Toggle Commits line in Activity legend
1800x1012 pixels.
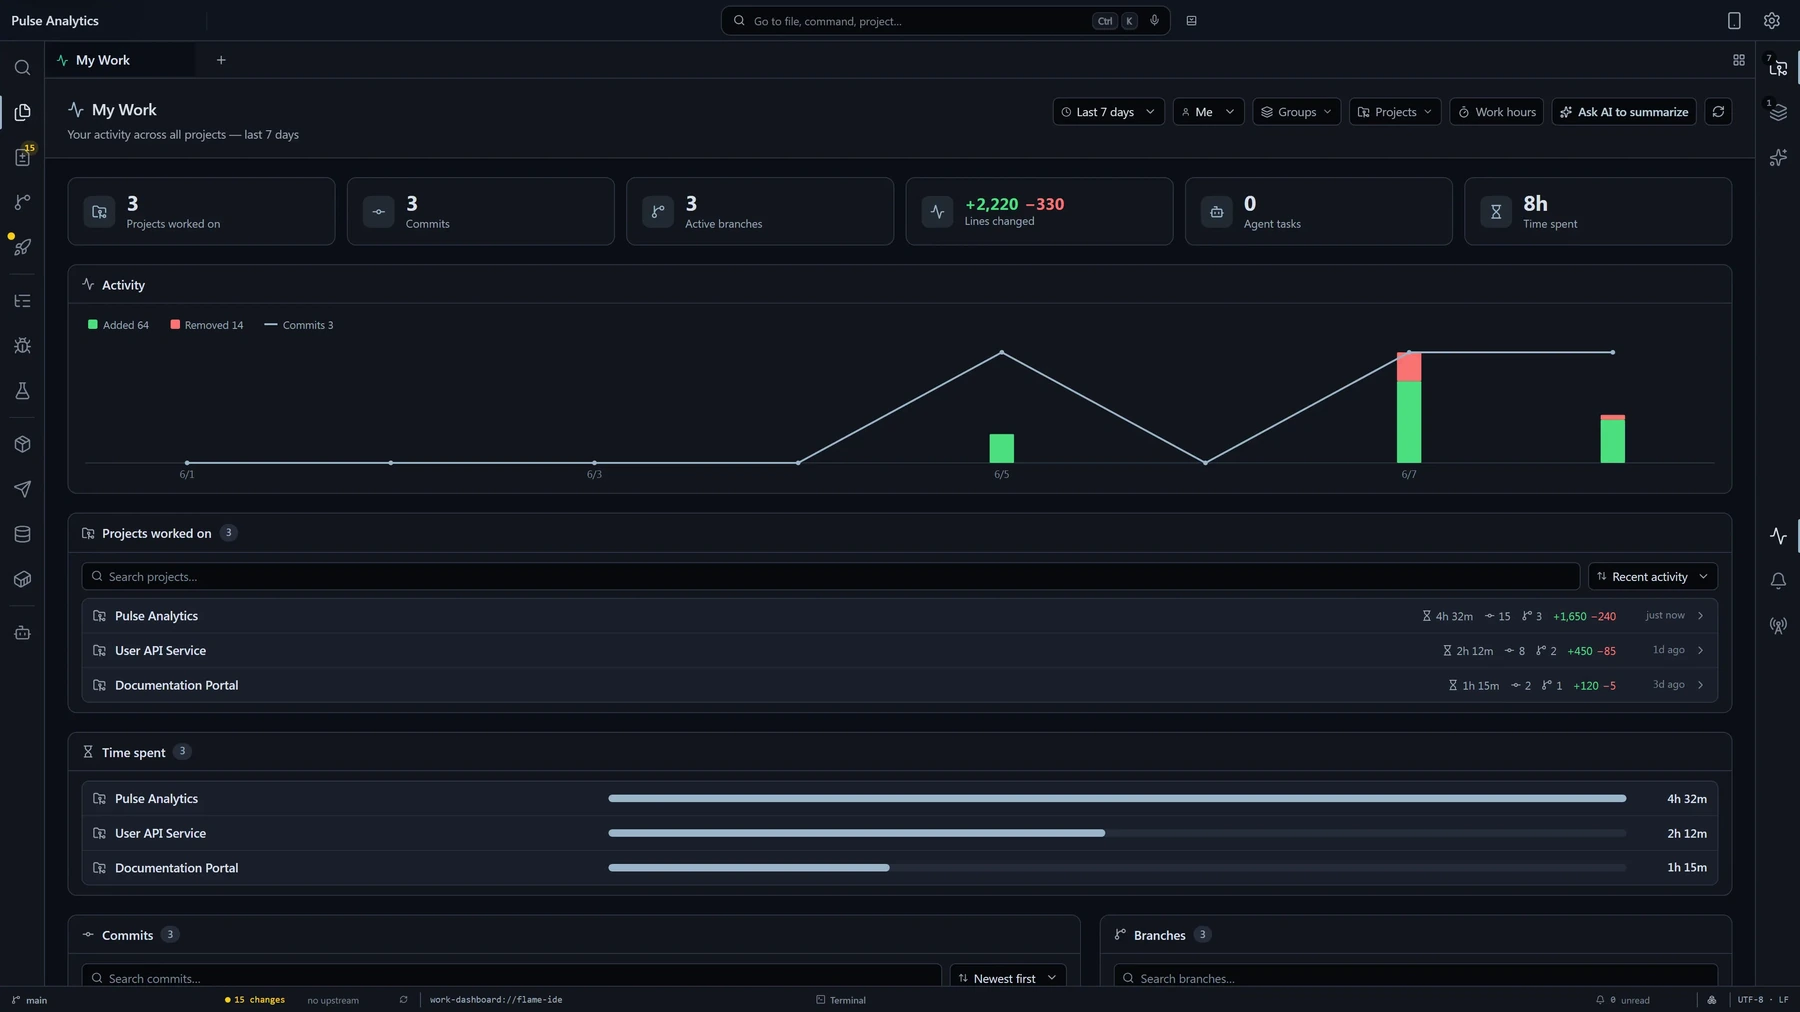pyautogui.click(x=299, y=325)
